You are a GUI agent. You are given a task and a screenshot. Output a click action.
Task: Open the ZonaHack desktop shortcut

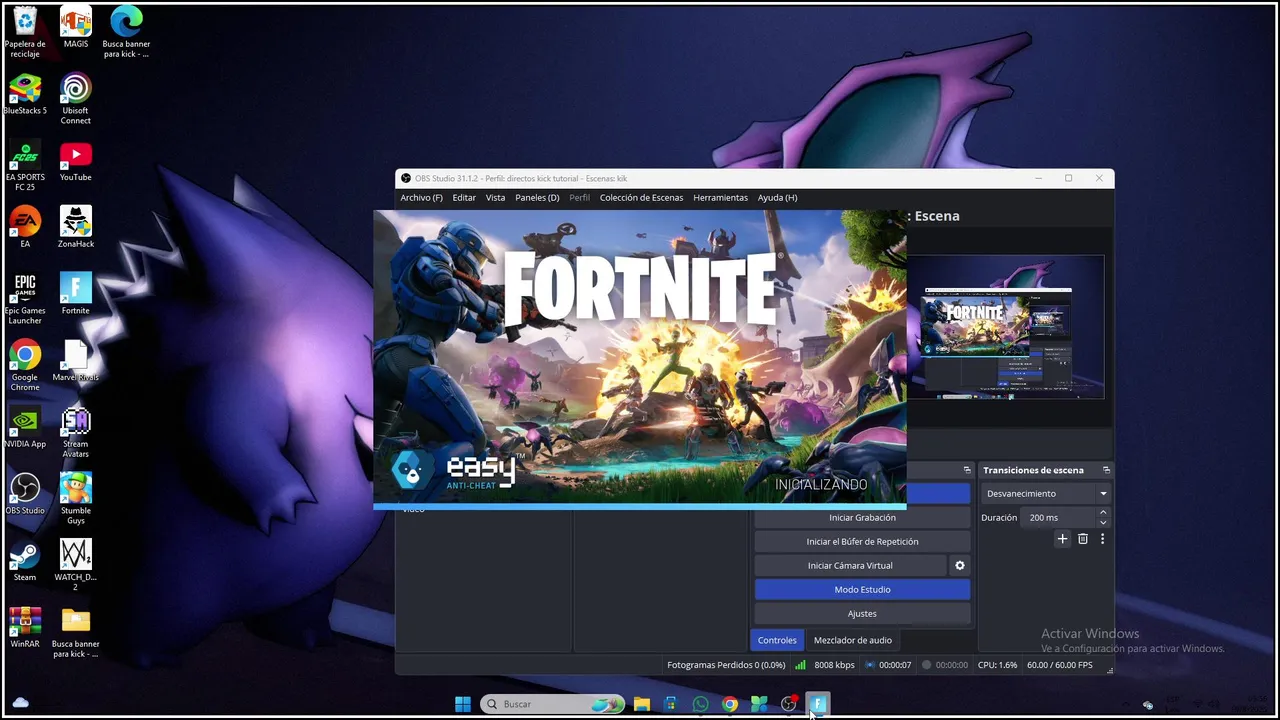(x=75, y=227)
